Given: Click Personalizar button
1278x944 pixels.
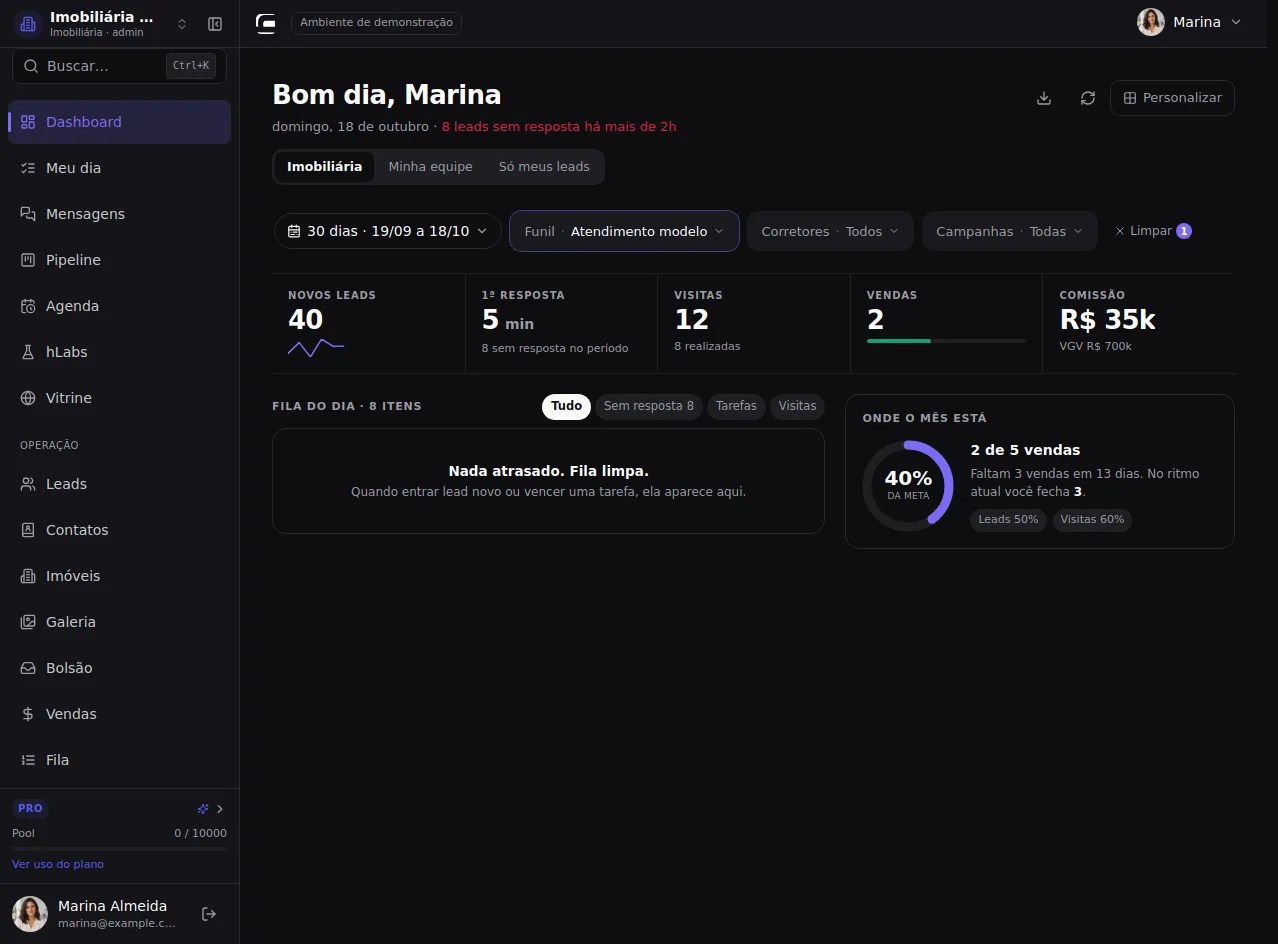Looking at the screenshot, I should coord(1172,98).
